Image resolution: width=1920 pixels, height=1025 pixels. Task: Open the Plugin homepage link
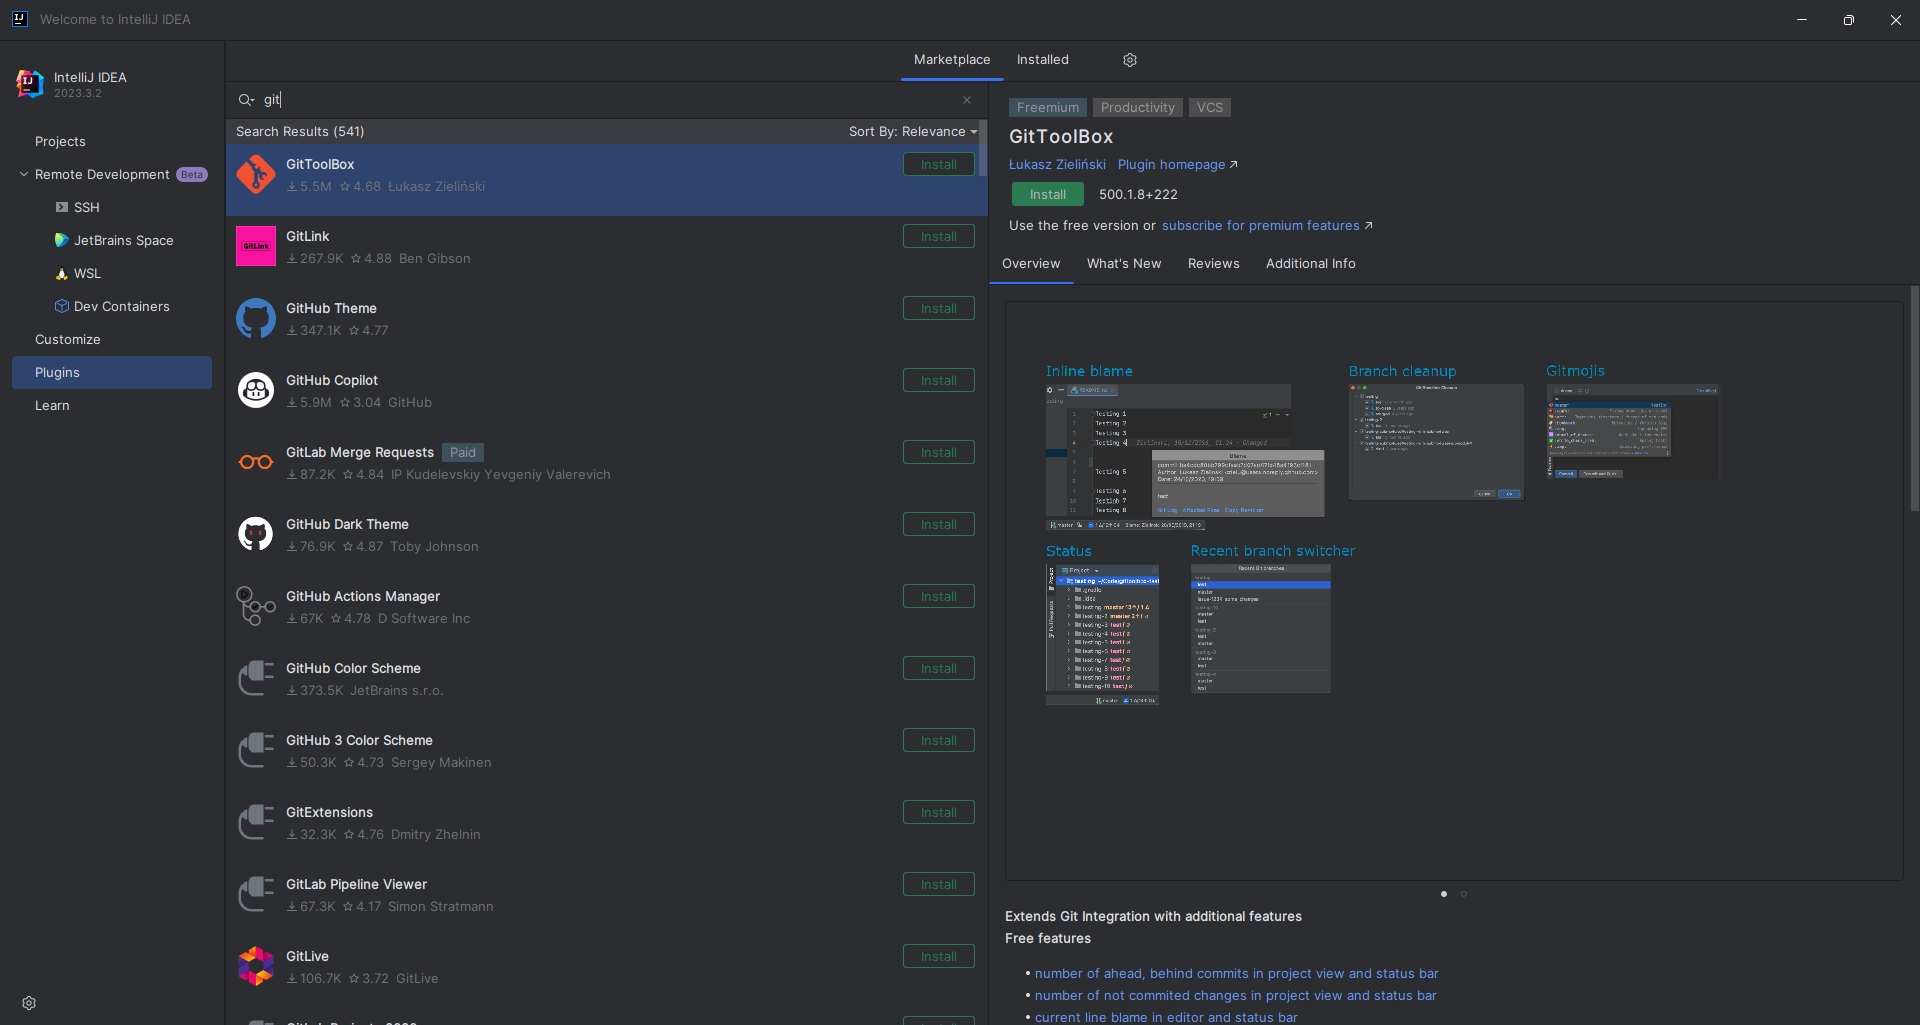[x=1177, y=165]
